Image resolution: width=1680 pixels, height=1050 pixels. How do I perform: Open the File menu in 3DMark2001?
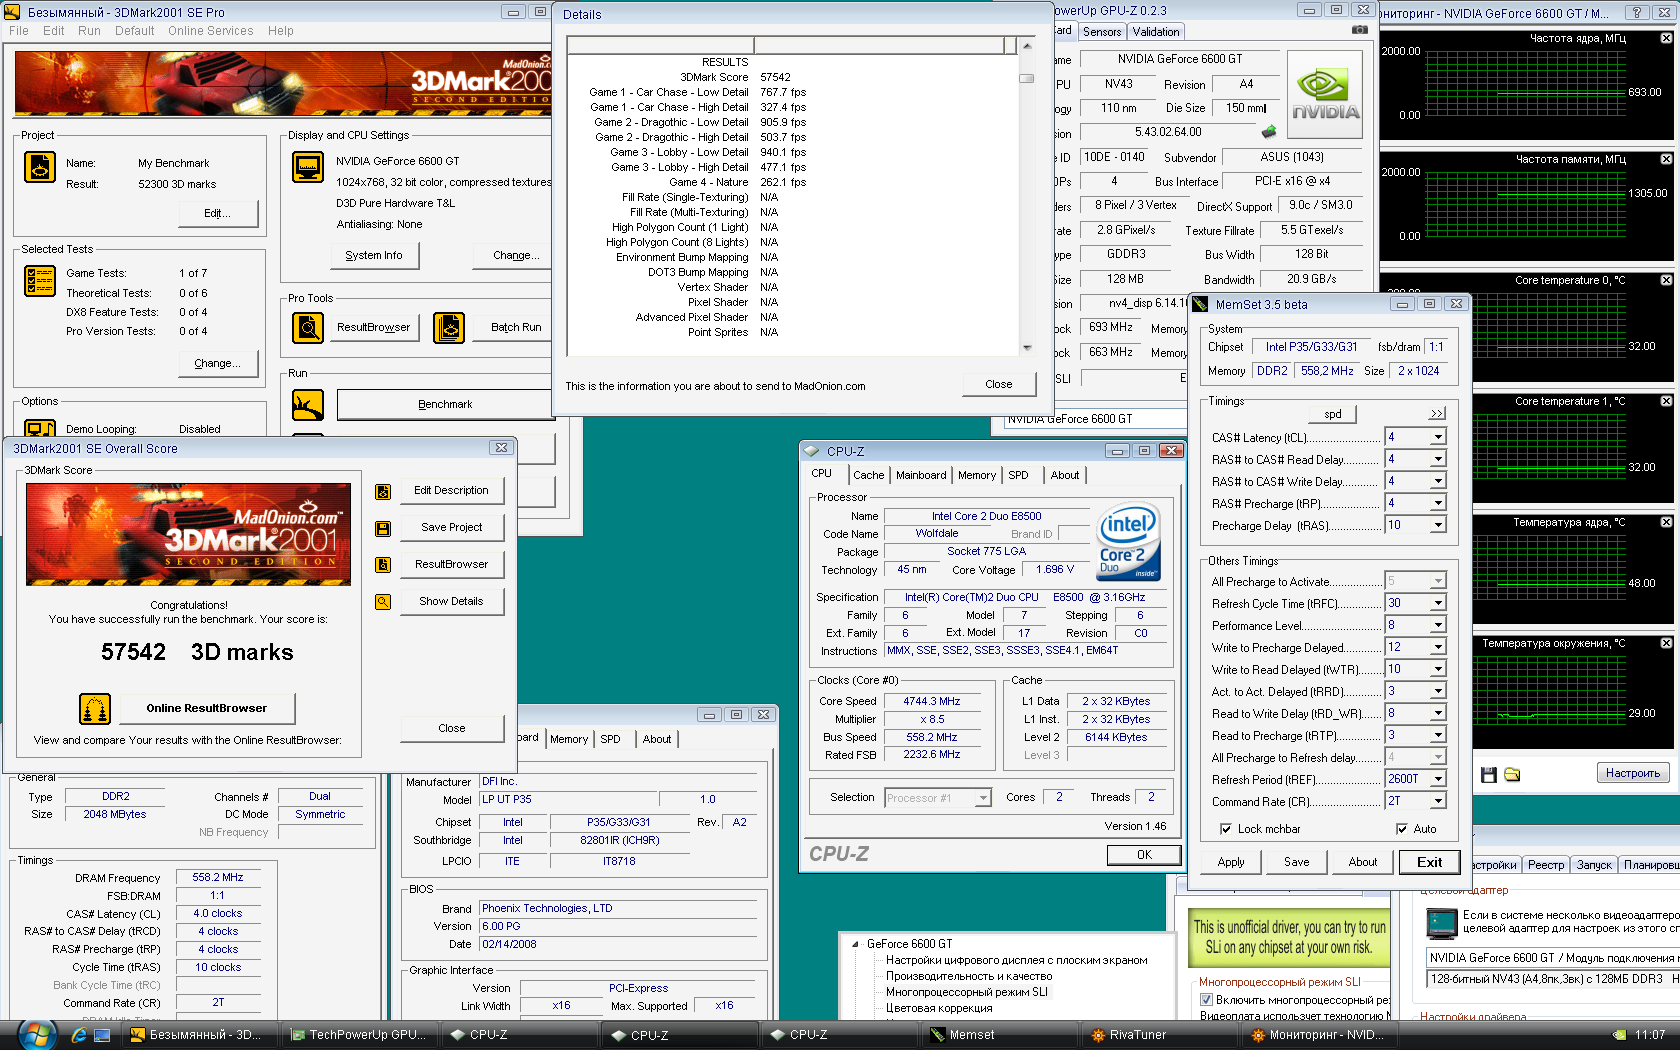[x=19, y=31]
